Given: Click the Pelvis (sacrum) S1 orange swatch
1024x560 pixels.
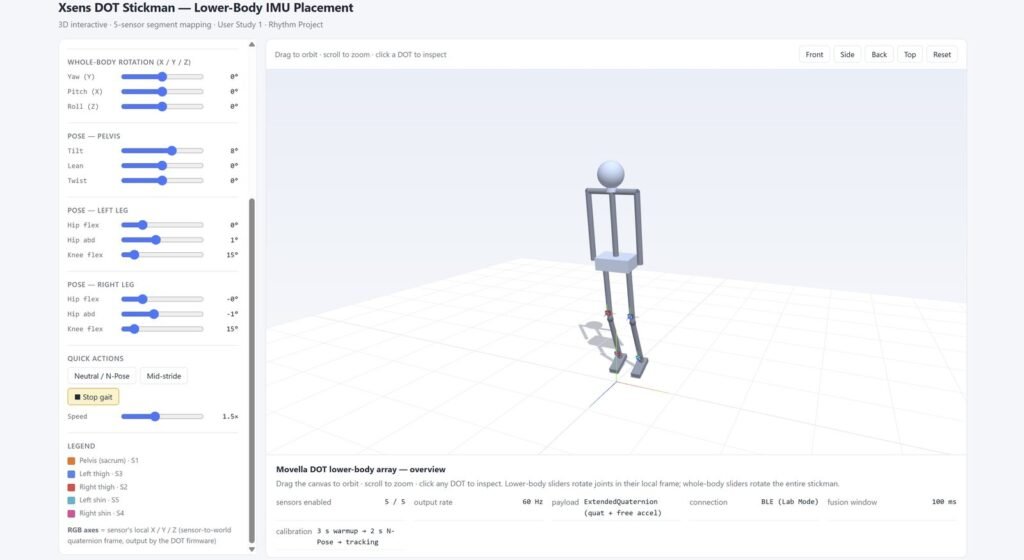Looking at the screenshot, I should 71,461.
